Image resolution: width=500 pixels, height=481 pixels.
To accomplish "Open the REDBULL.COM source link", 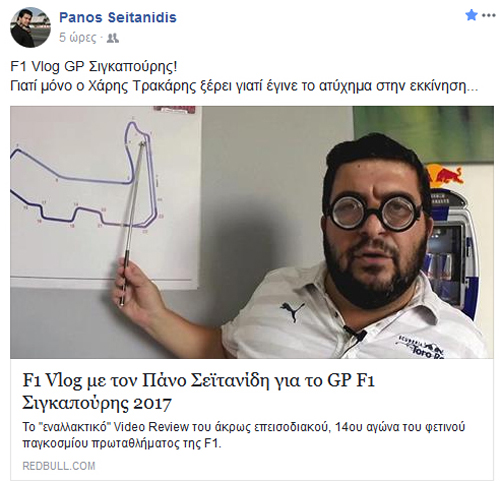I will pyautogui.click(x=59, y=466).
